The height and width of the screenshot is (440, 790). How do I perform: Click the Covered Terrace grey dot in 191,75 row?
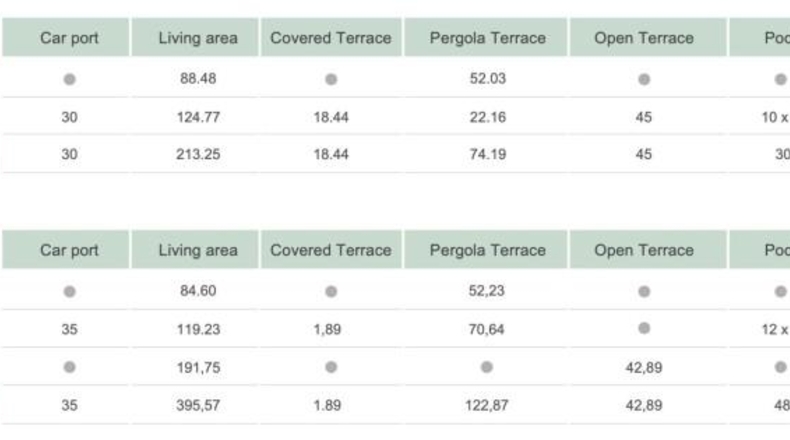pyautogui.click(x=331, y=367)
